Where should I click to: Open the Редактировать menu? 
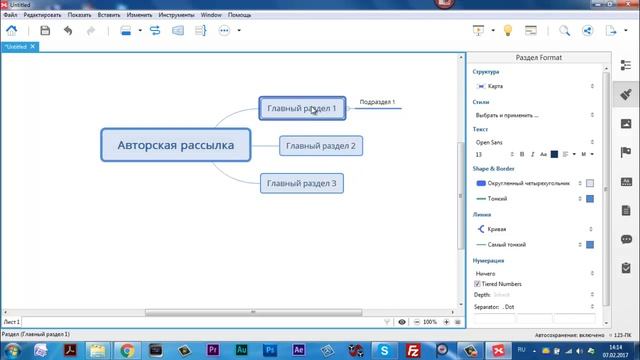click(42, 15)
